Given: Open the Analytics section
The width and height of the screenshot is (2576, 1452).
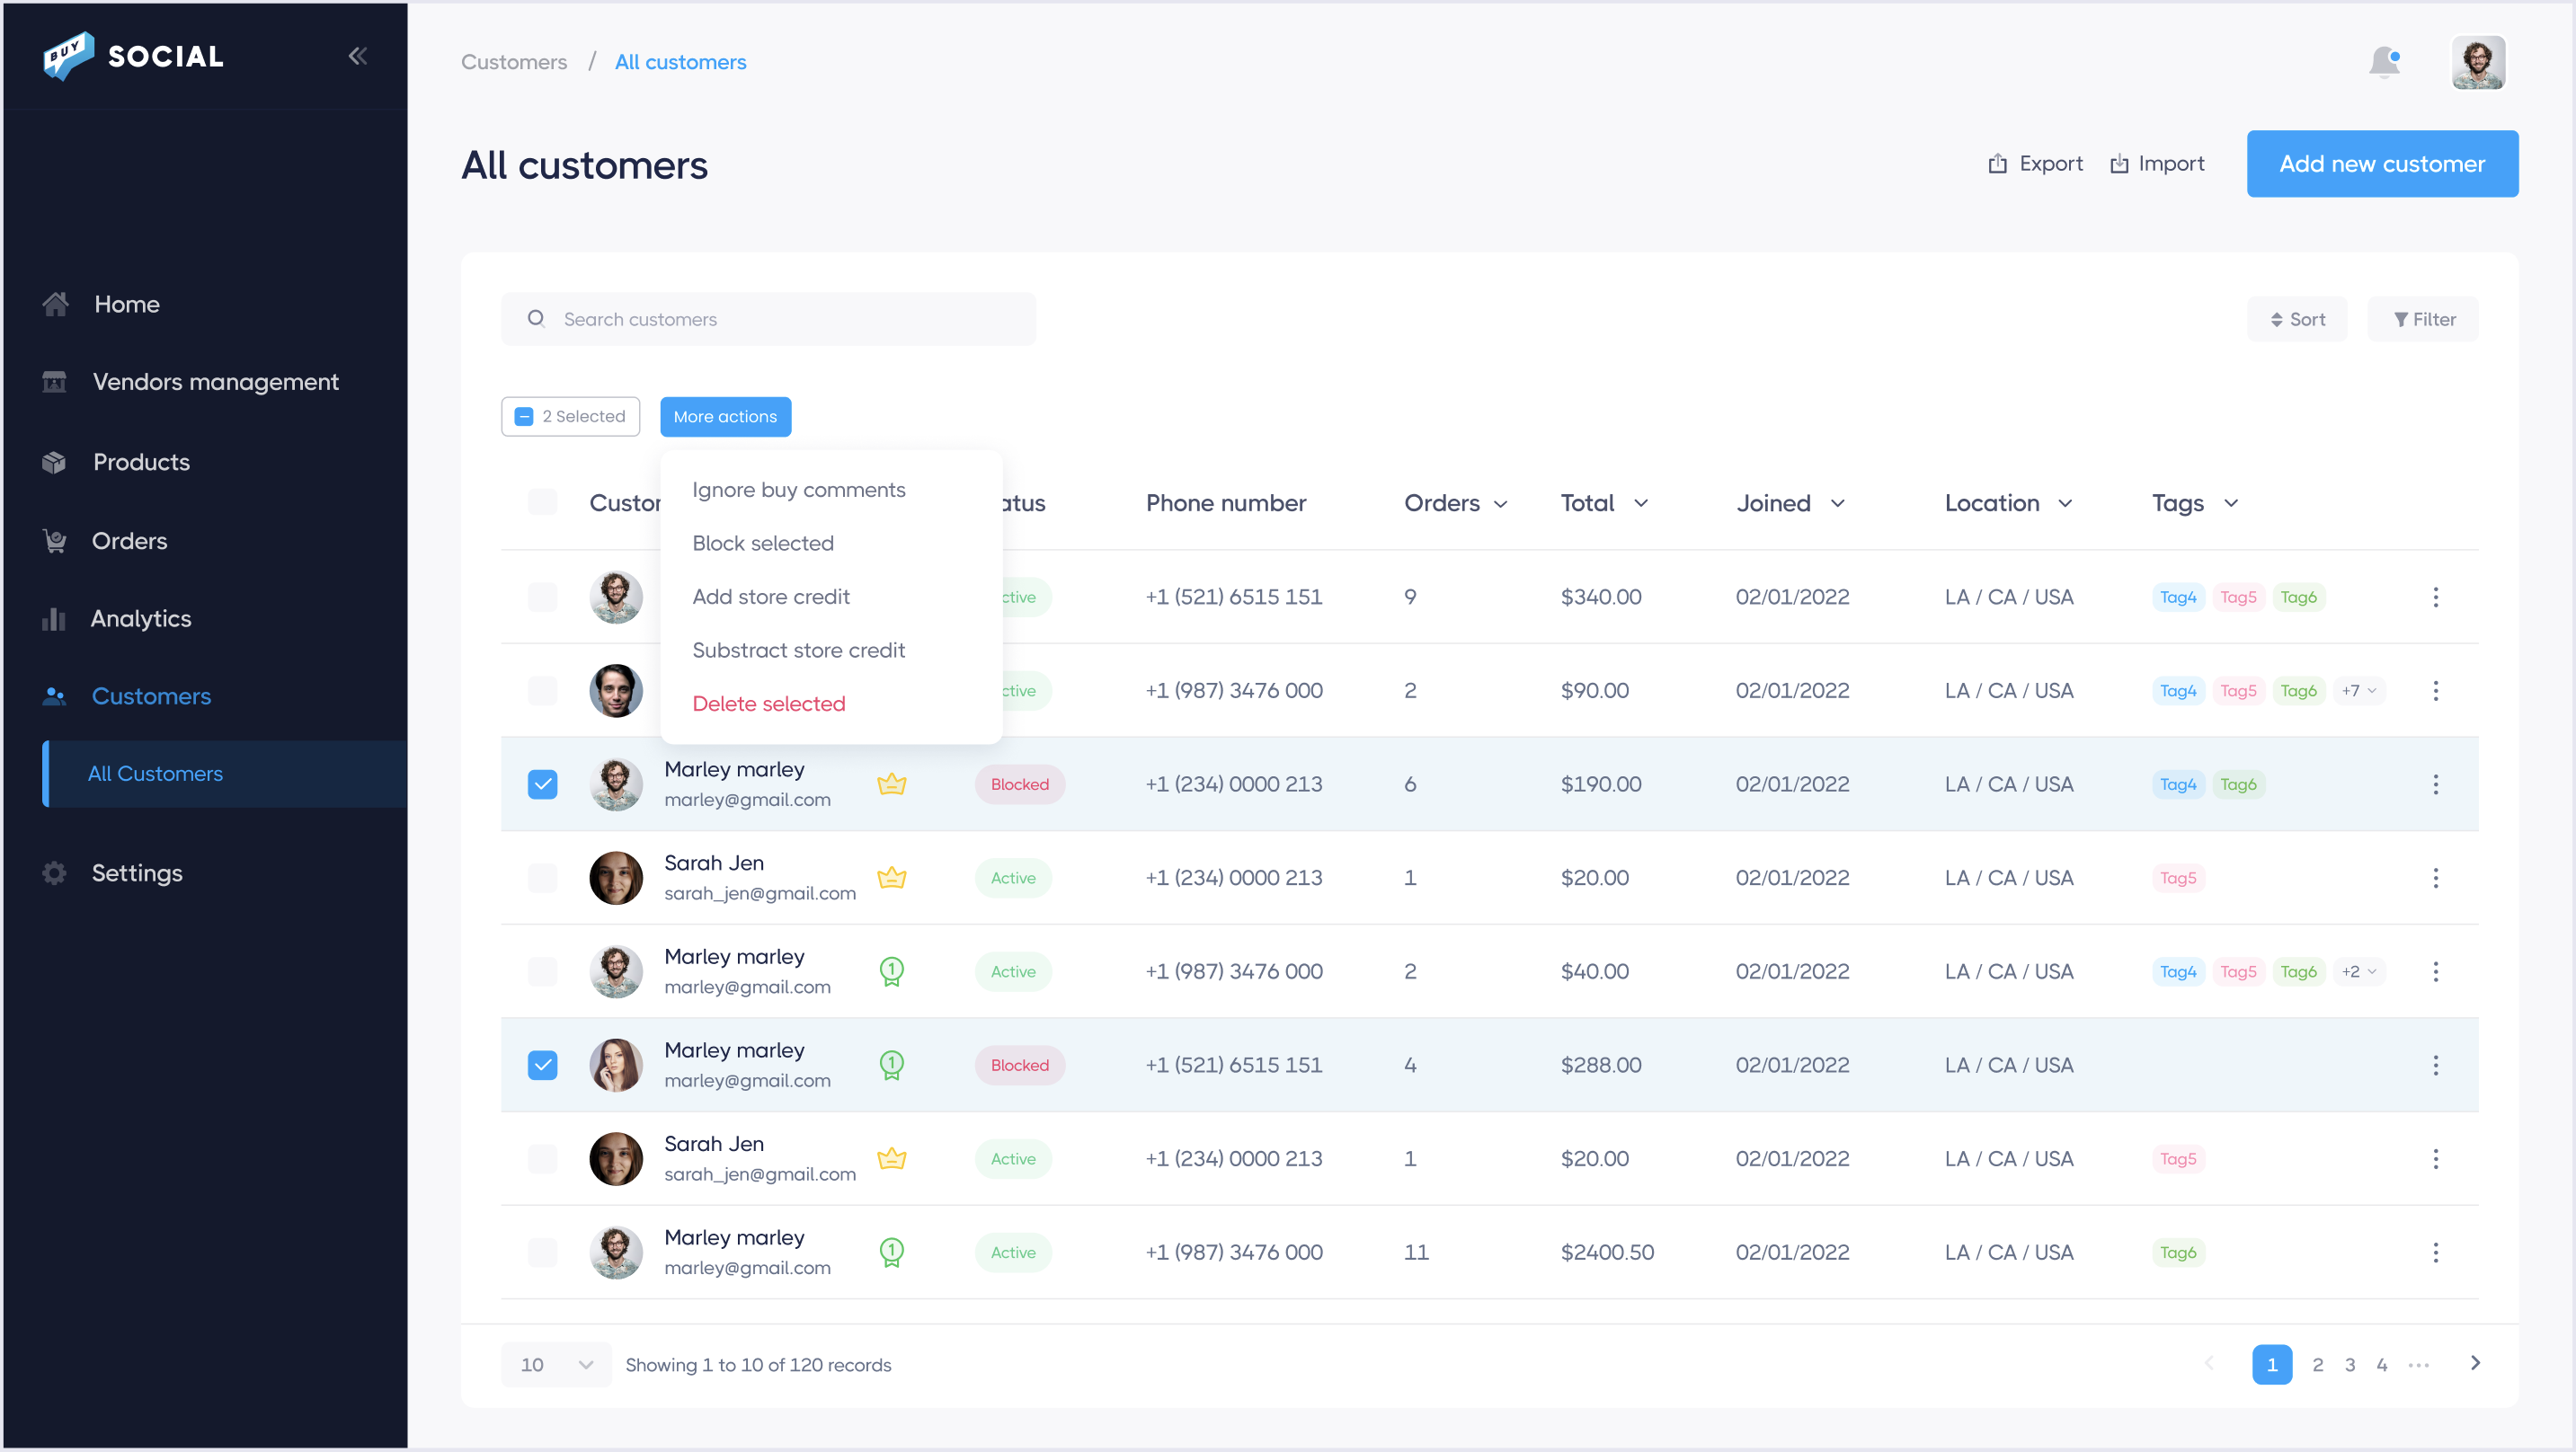Looking at the screenshot, I should (x=141, y=618).
